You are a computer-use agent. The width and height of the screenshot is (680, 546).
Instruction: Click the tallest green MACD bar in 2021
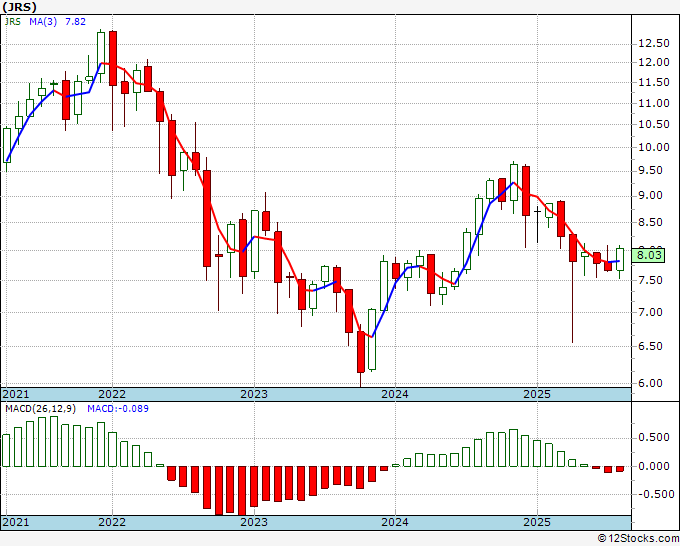54,441
